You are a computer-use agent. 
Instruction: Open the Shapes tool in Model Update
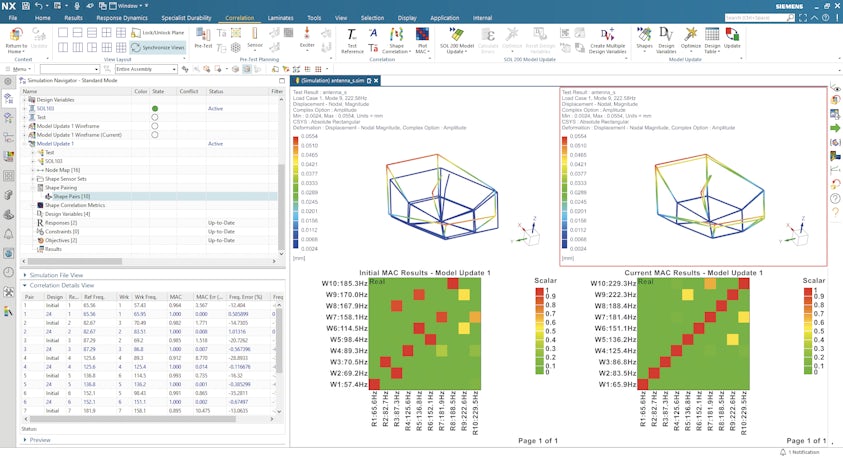(x=644, y=39)
